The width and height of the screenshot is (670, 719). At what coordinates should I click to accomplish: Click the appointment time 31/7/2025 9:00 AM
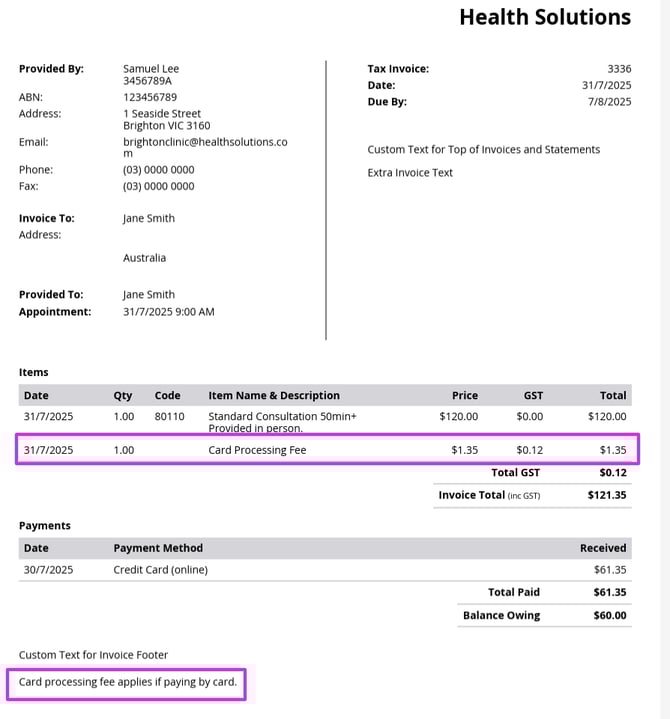click(168, 311)
